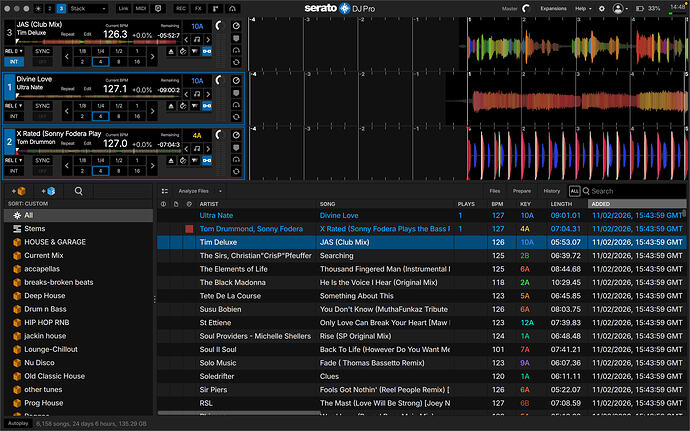The width and height of the screenshot is (690, 431).
Task: Toggle SYNC on Divine Love deck
Action: click(x=43, y=106)
